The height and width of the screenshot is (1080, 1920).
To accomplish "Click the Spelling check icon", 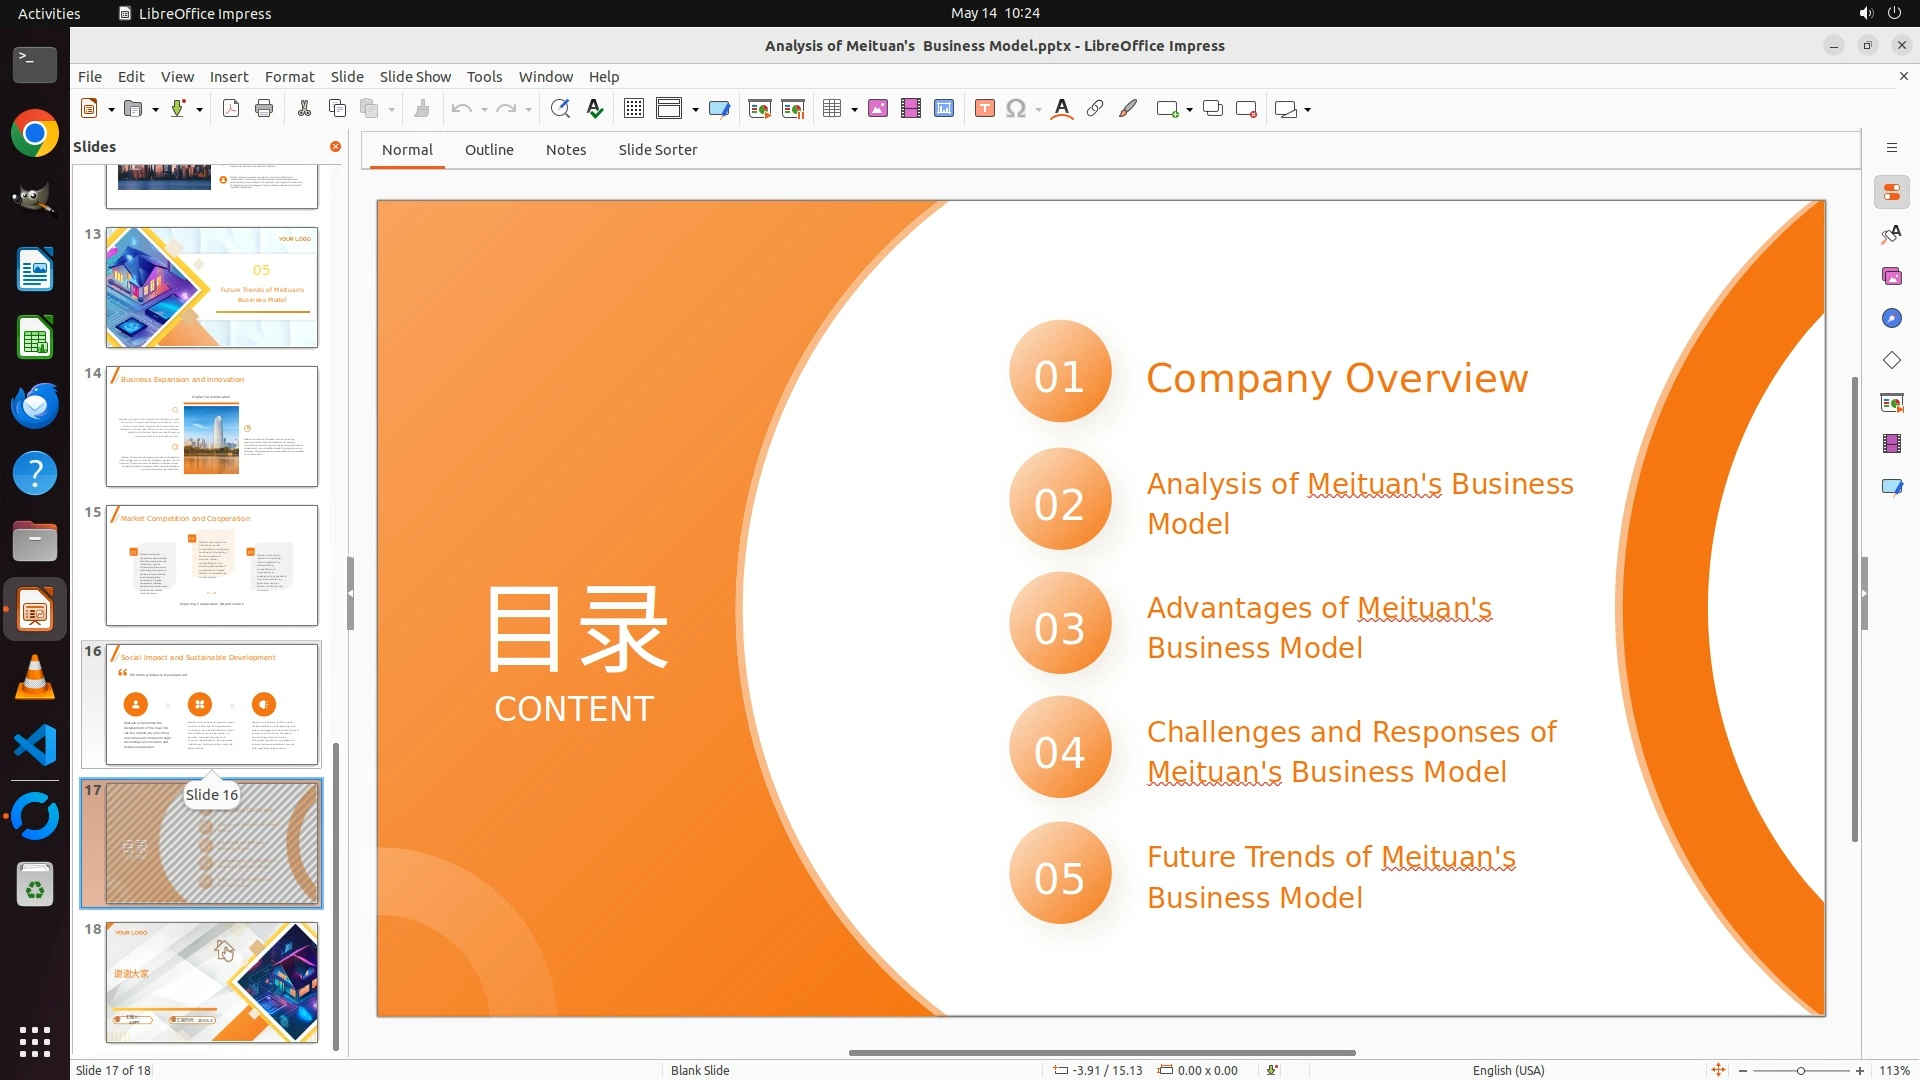I will (x=595, y=109).
